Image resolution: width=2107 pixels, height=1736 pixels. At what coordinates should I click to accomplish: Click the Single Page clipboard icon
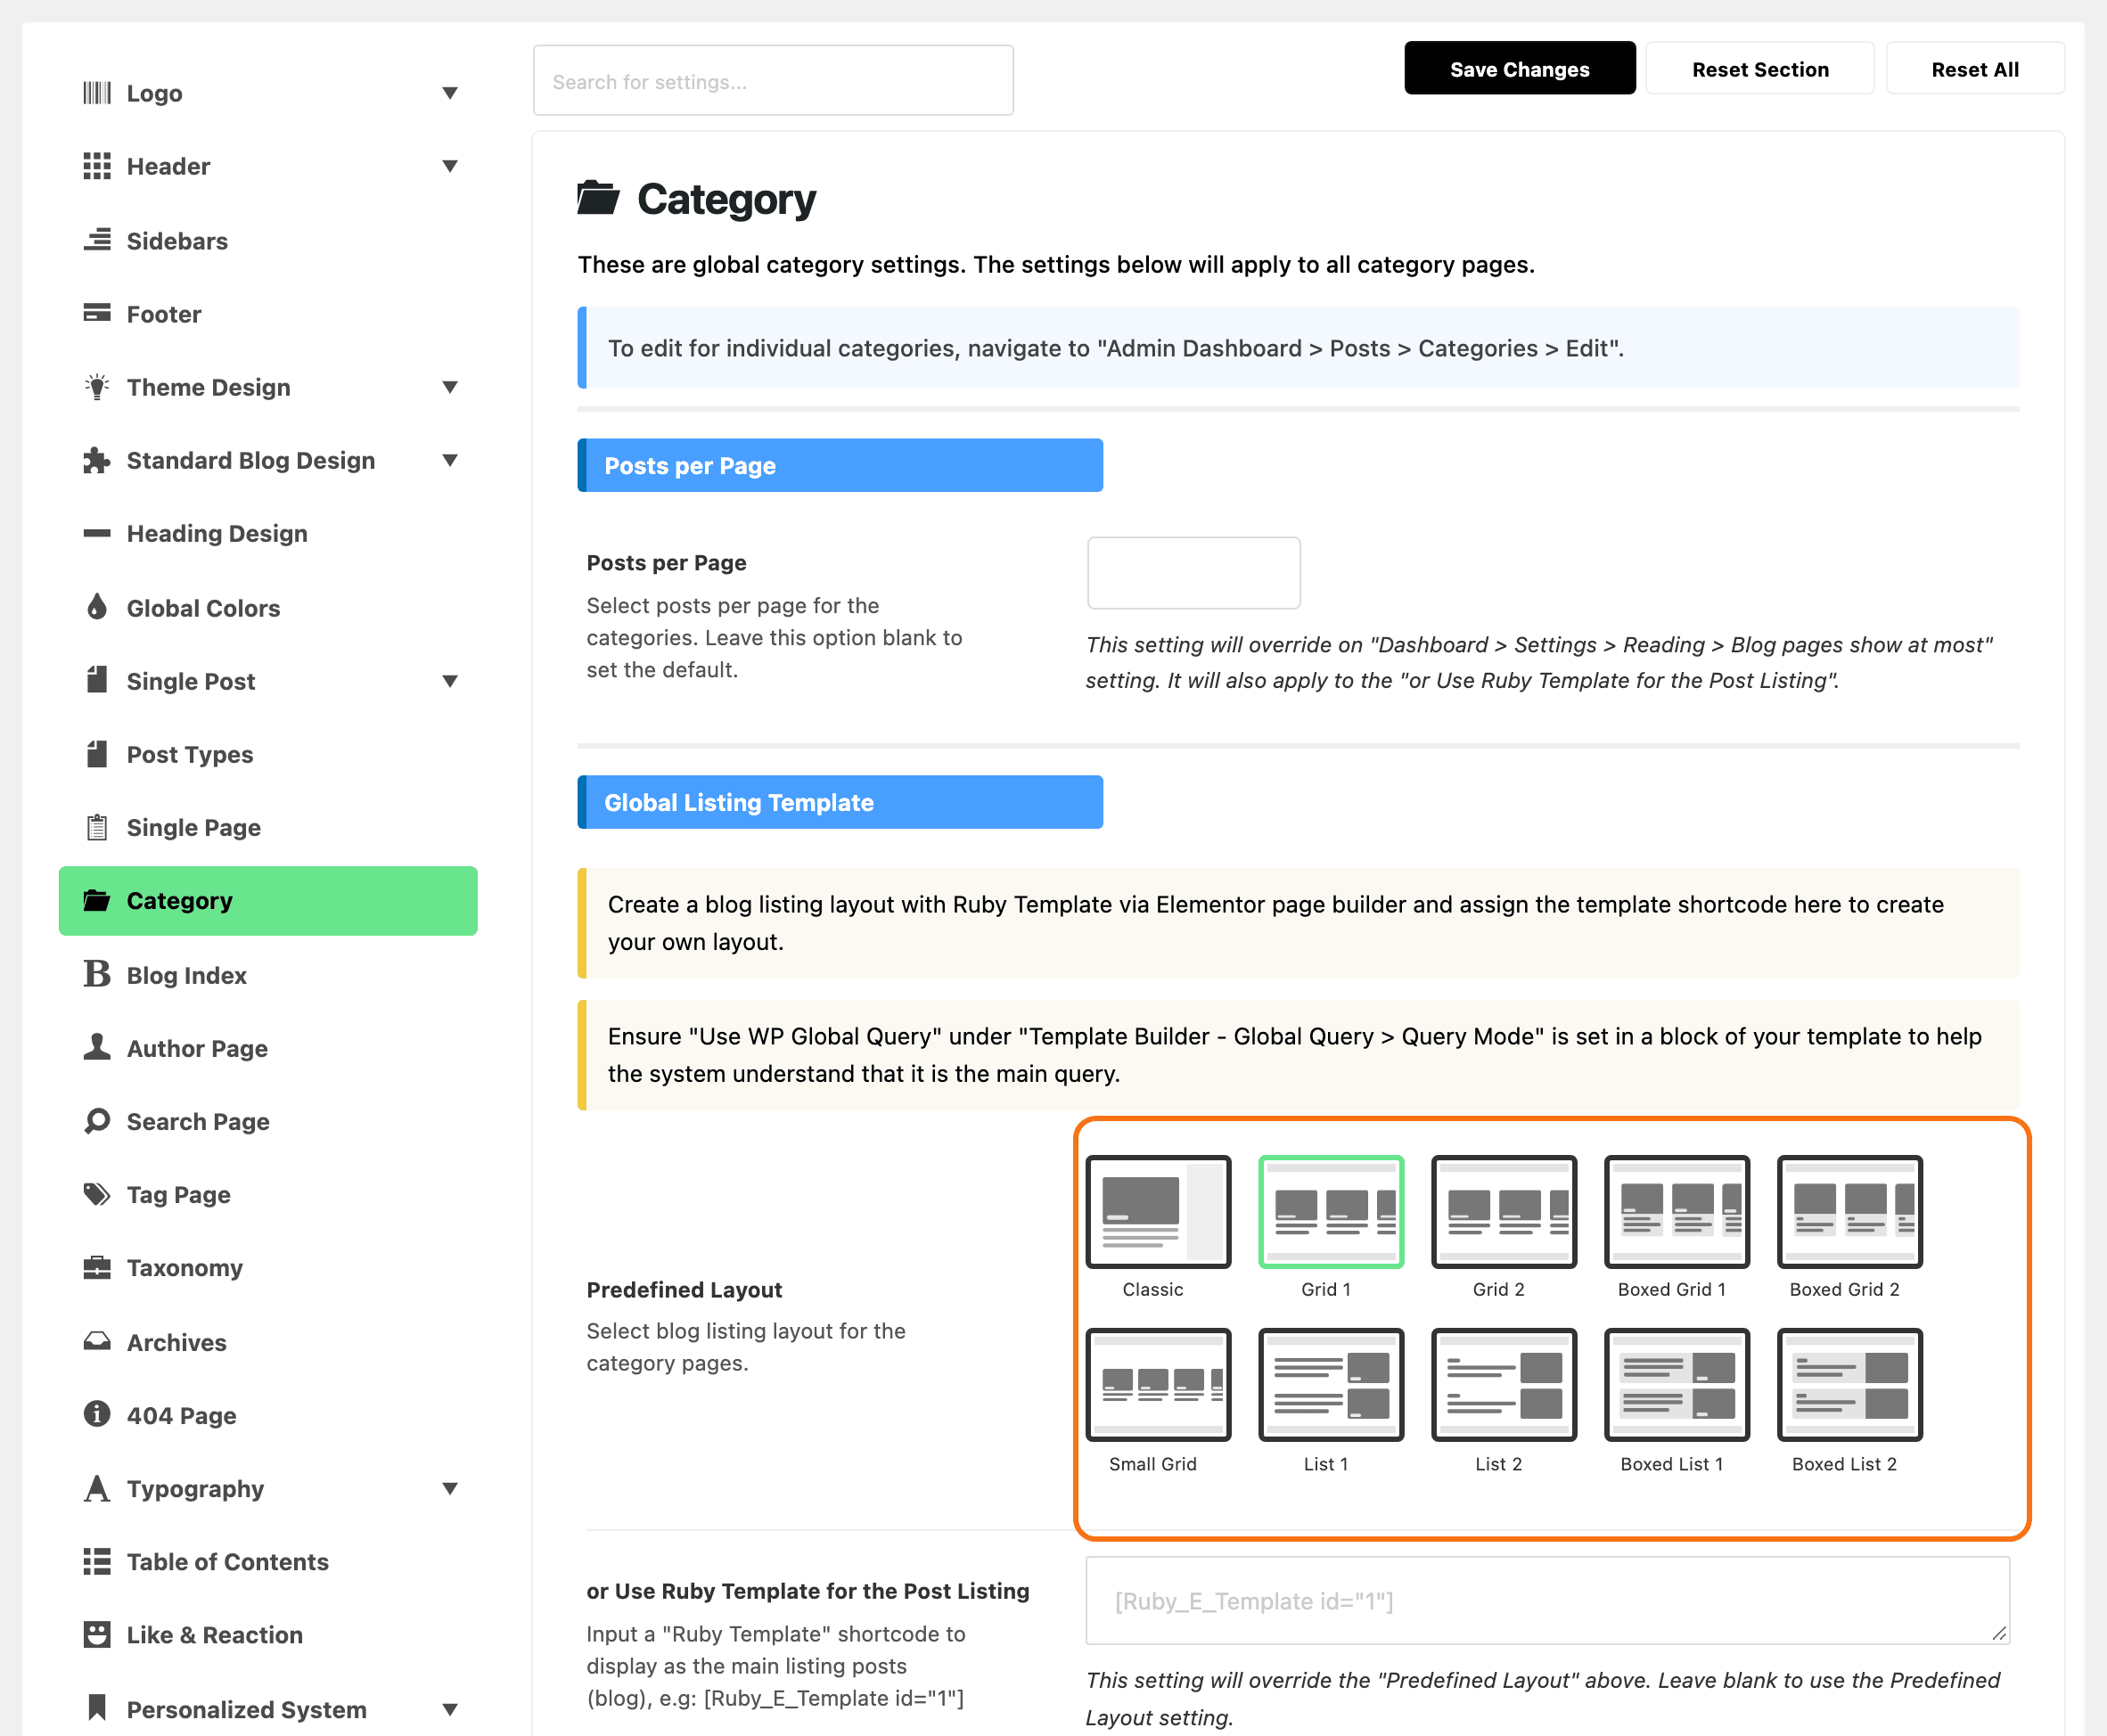pos(97,827)
